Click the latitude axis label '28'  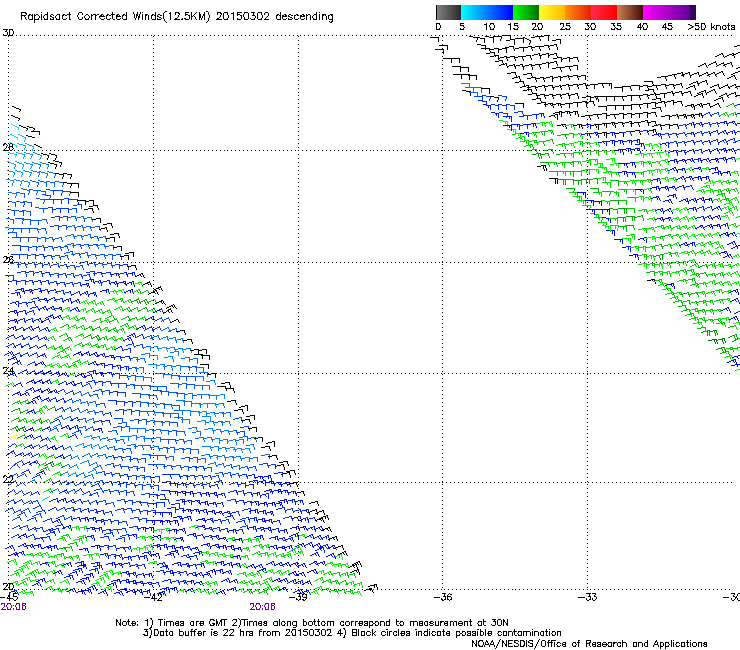tap(8, 147)
